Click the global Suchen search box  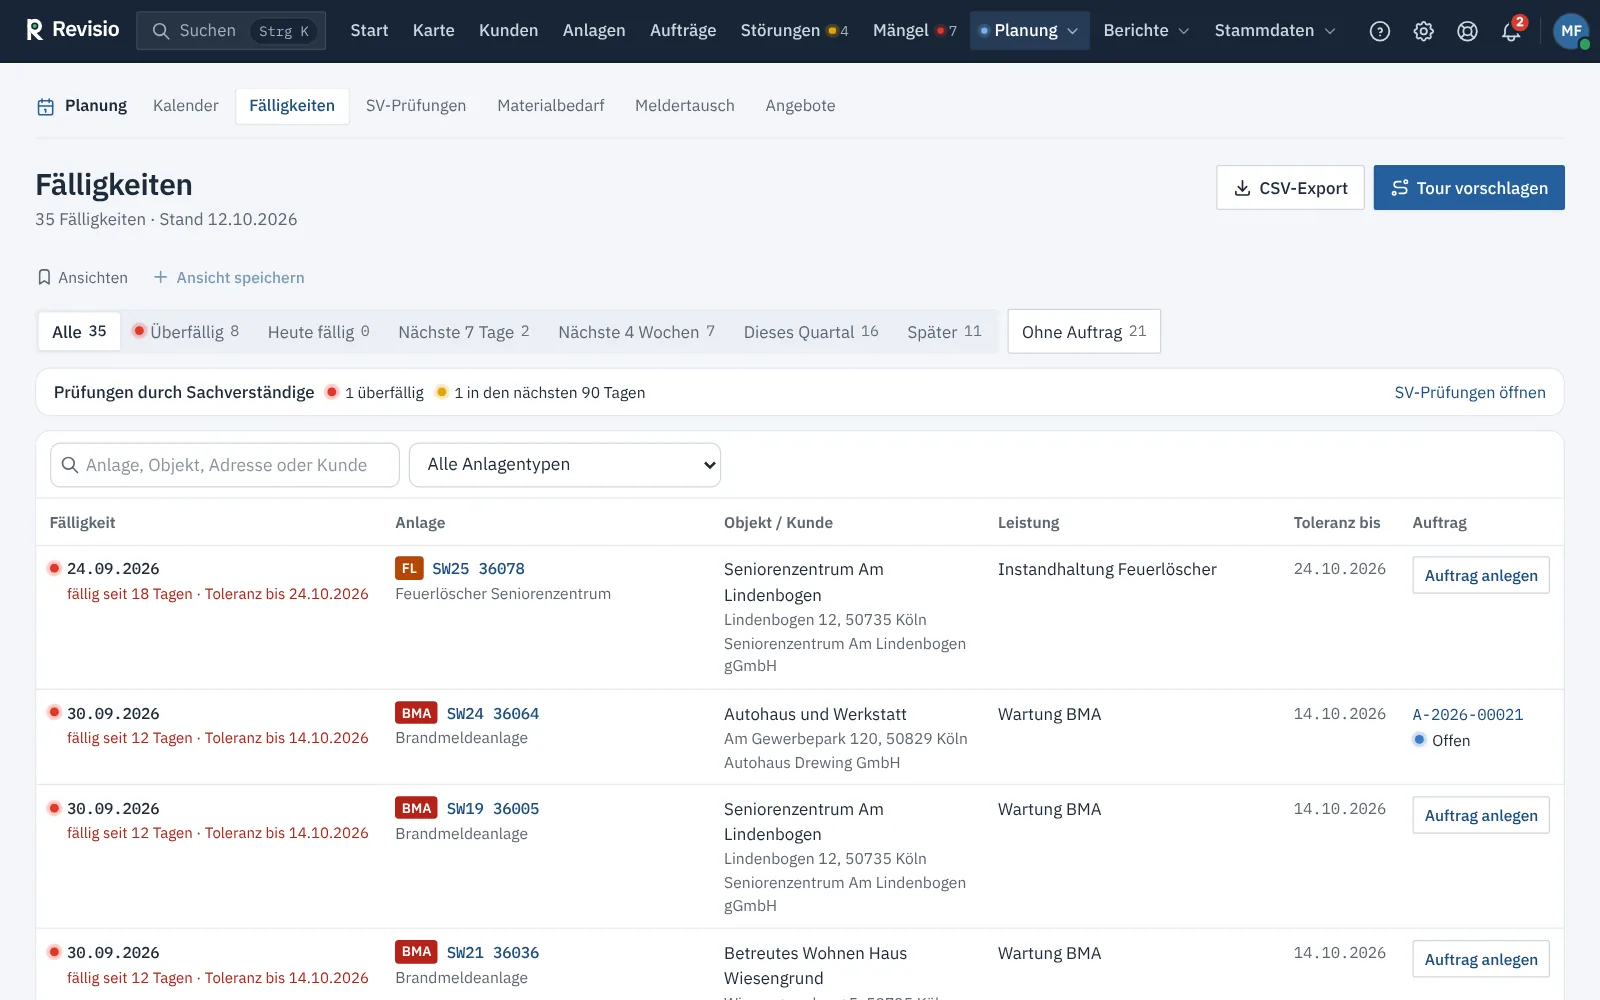231,31
